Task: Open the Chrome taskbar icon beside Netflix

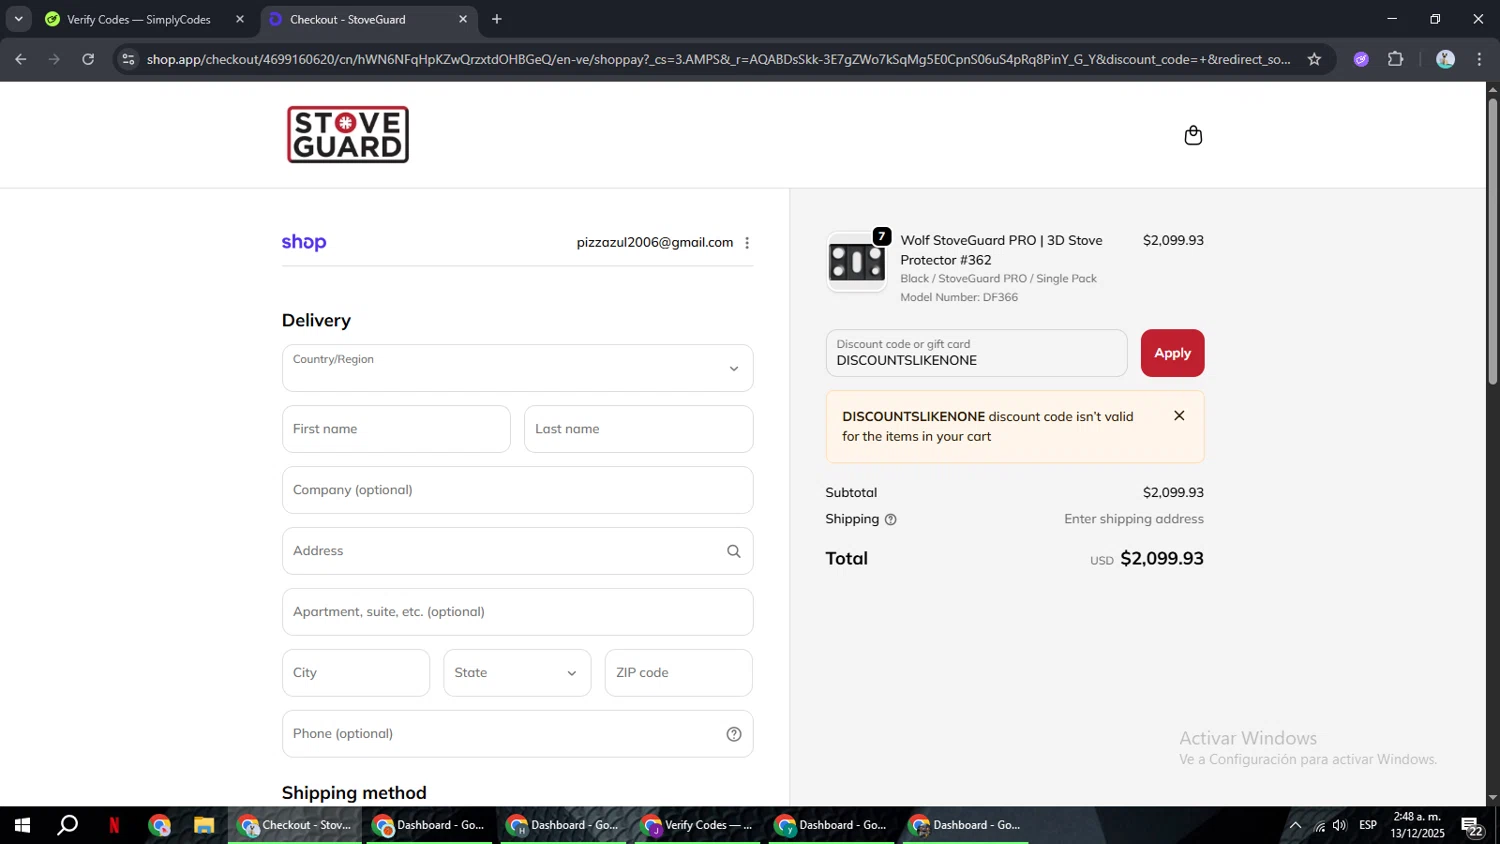Action: pyautogui.click(x=160, y=826)
